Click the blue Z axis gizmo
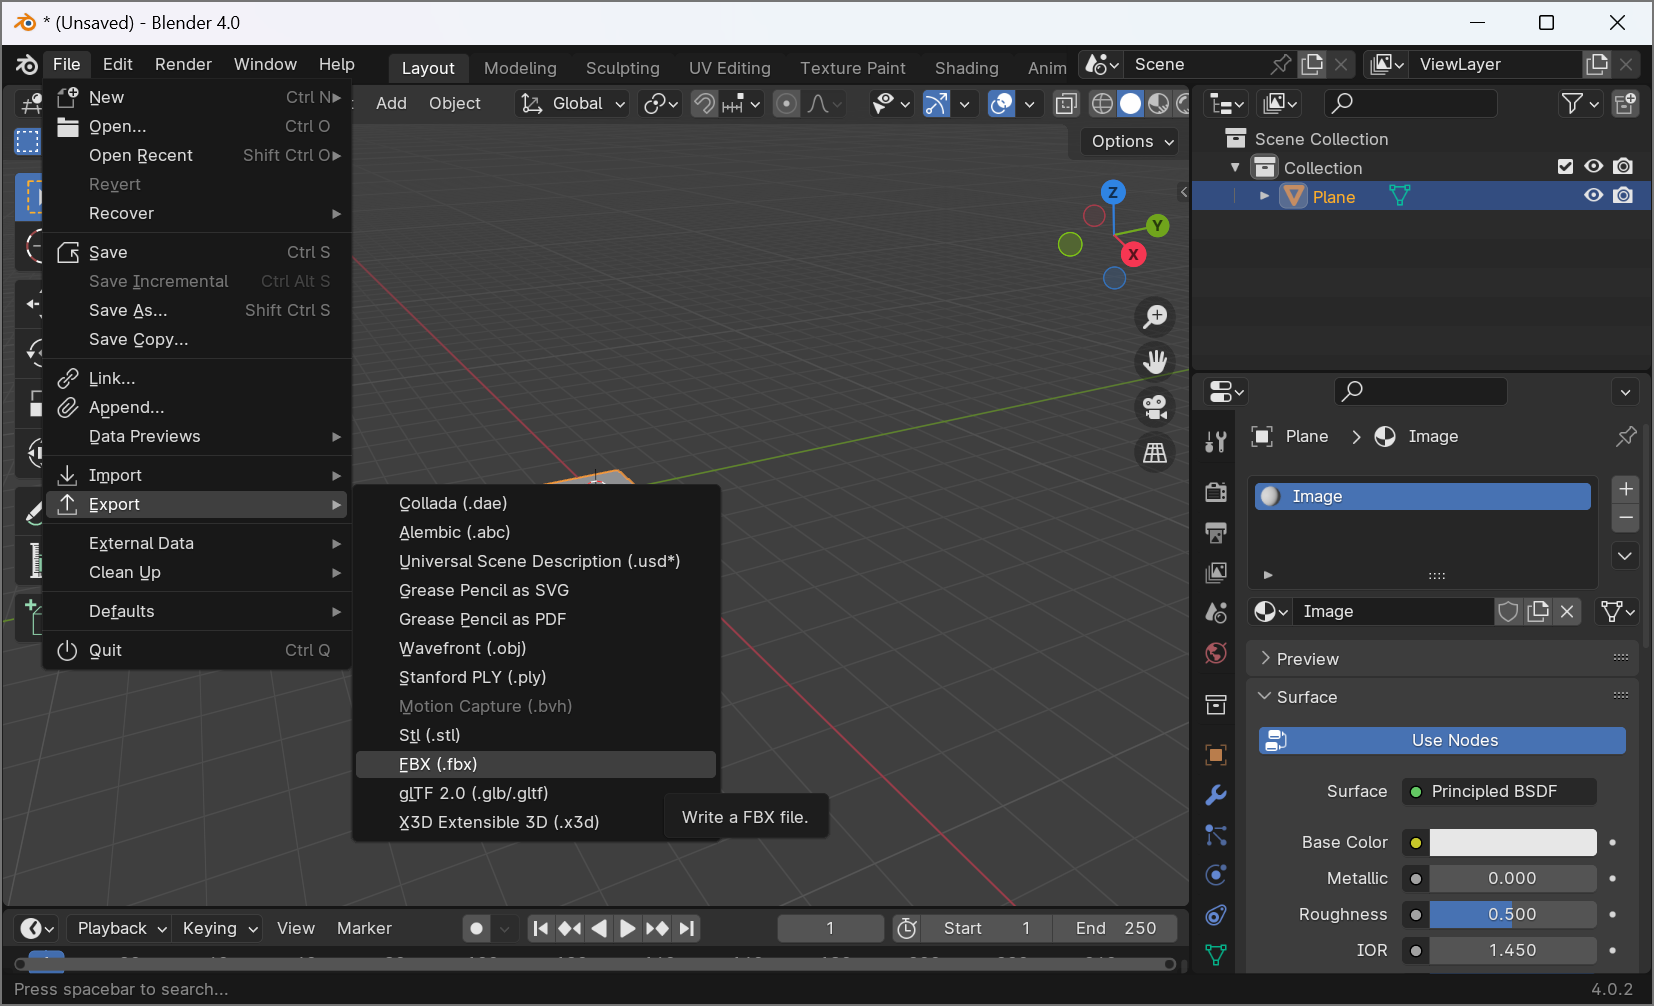This screenshot has height=1006, width=1654. (1113, 192)
